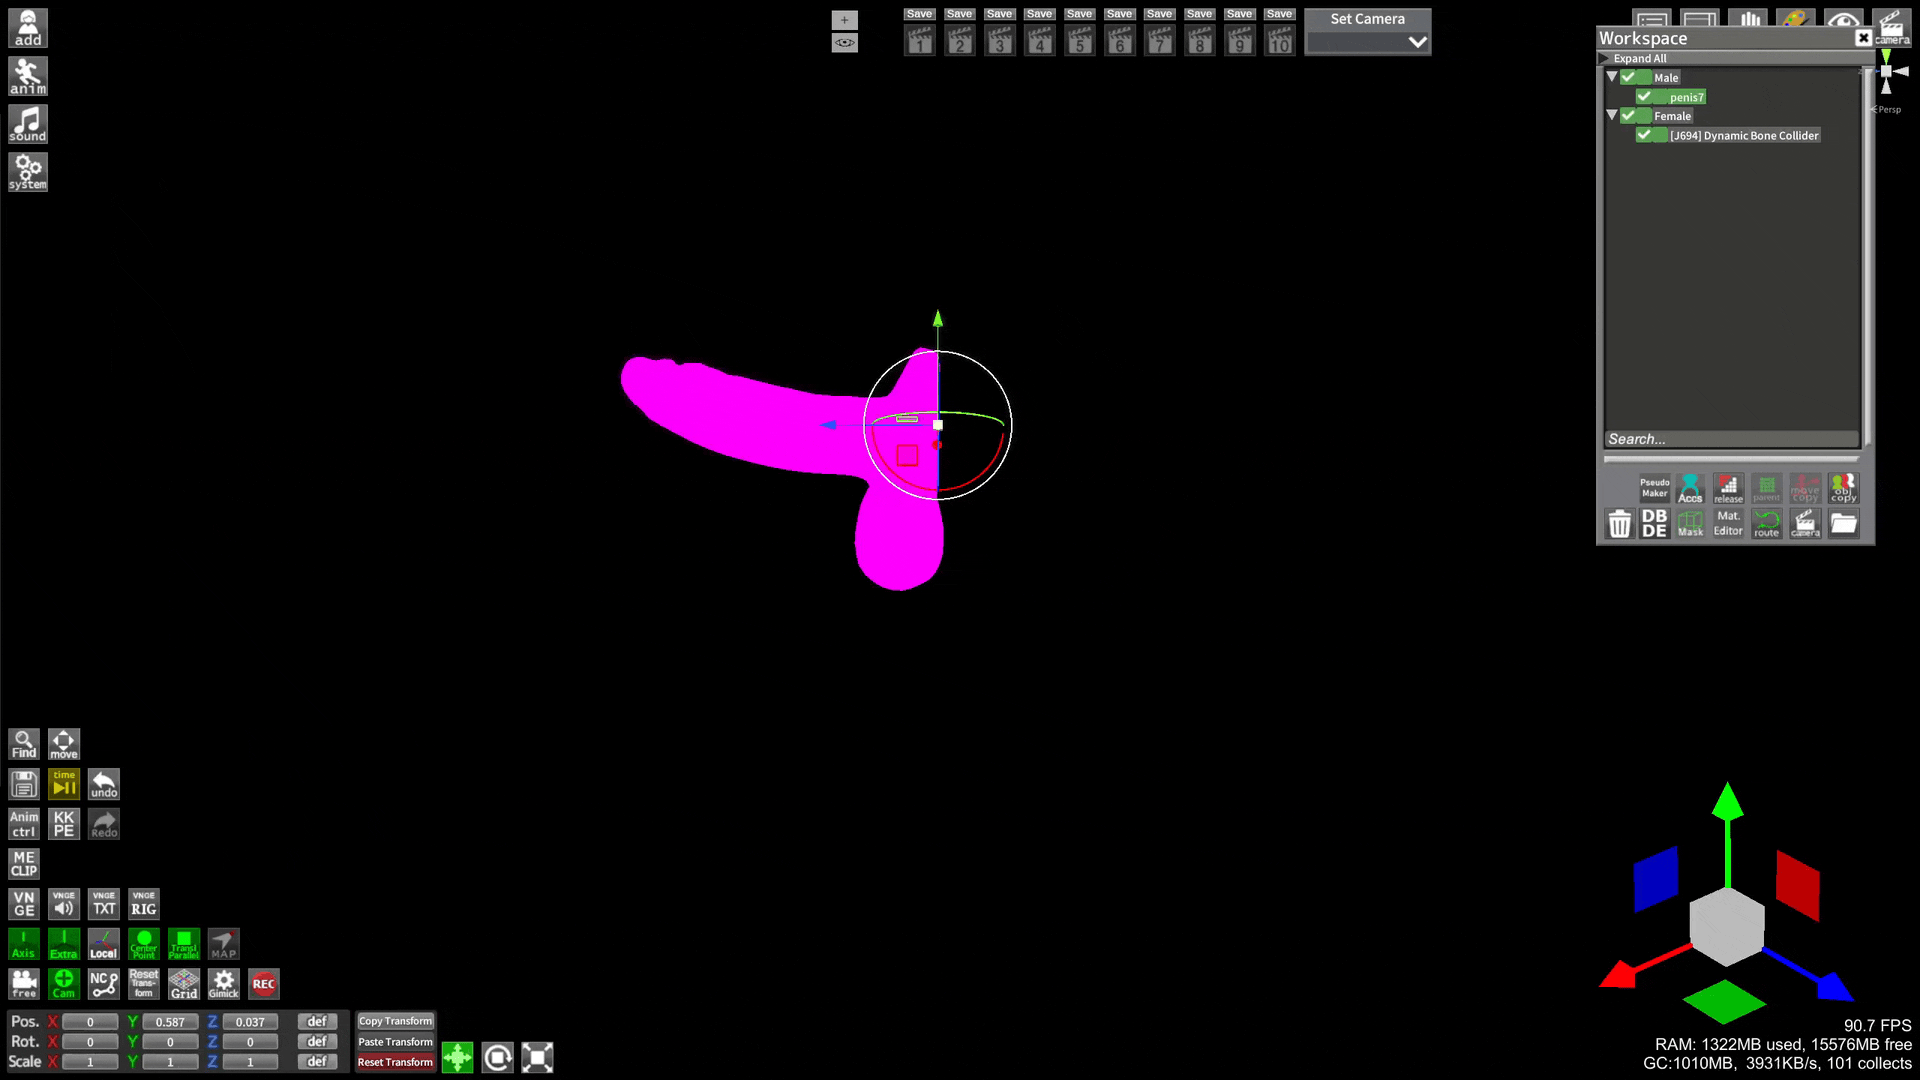Image resolution: width=1920 pixels, height=1080 pixels.
Task: Open the KKPE pose editor icon
Action: 64,824
